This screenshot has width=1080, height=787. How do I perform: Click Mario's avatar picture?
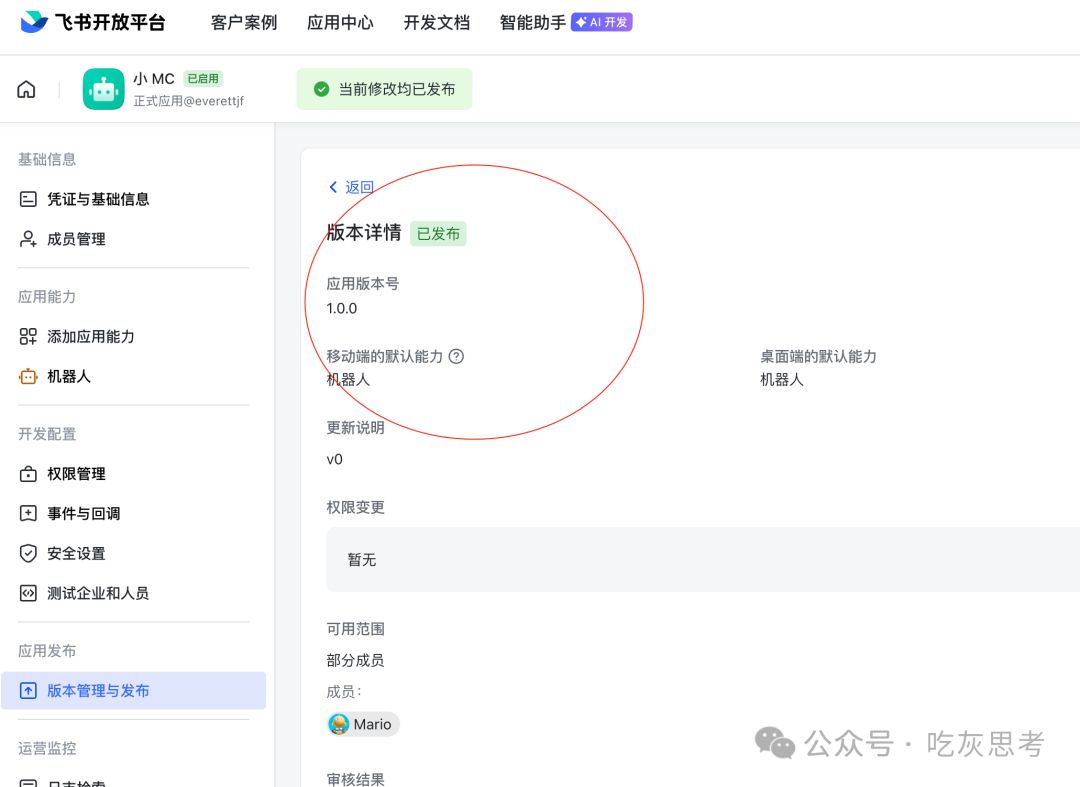[x=339, y=724]
